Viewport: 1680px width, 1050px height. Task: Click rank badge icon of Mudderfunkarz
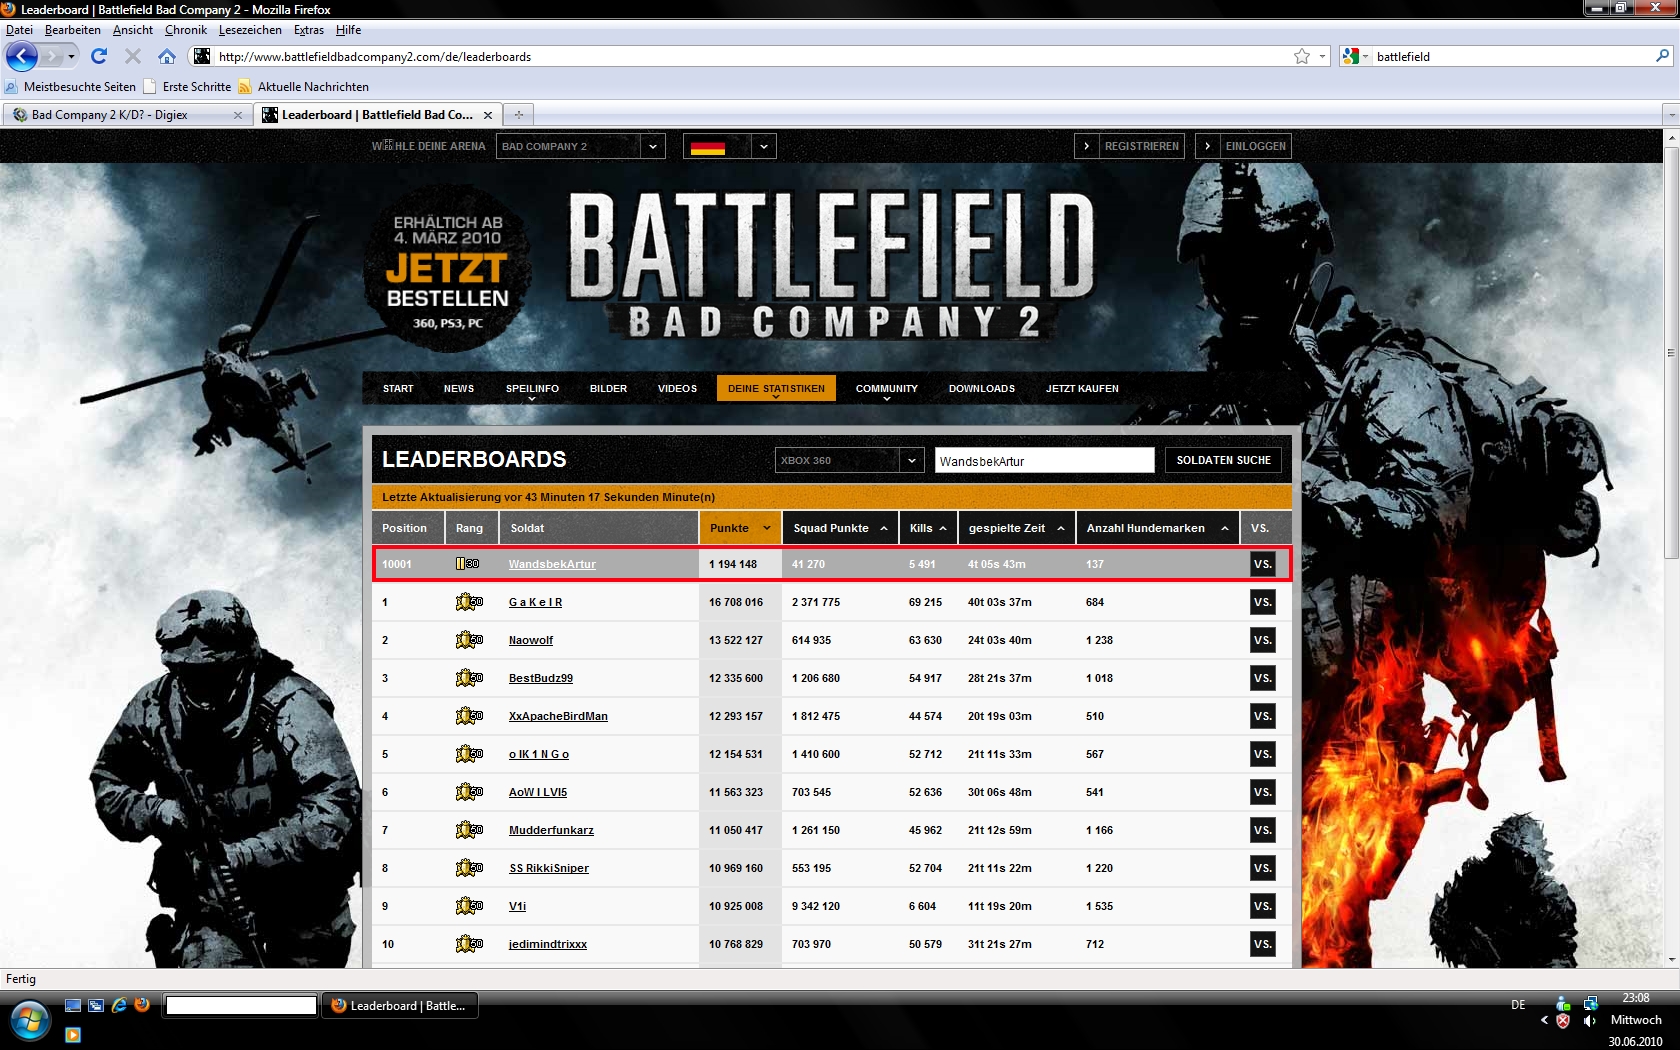click(x=469, y=830)
